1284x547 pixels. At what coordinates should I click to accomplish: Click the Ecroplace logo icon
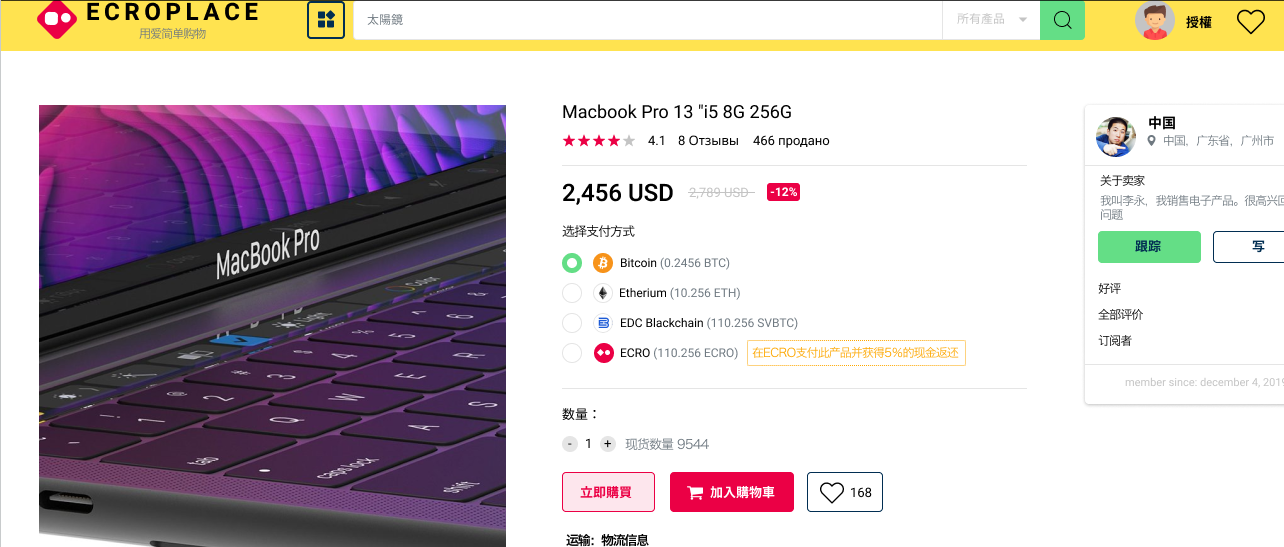pos(57,17)
